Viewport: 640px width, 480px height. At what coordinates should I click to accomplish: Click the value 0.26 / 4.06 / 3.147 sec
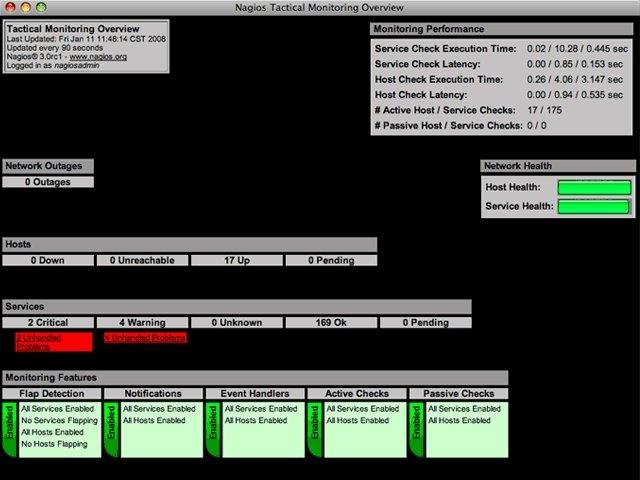coord(575,80)
